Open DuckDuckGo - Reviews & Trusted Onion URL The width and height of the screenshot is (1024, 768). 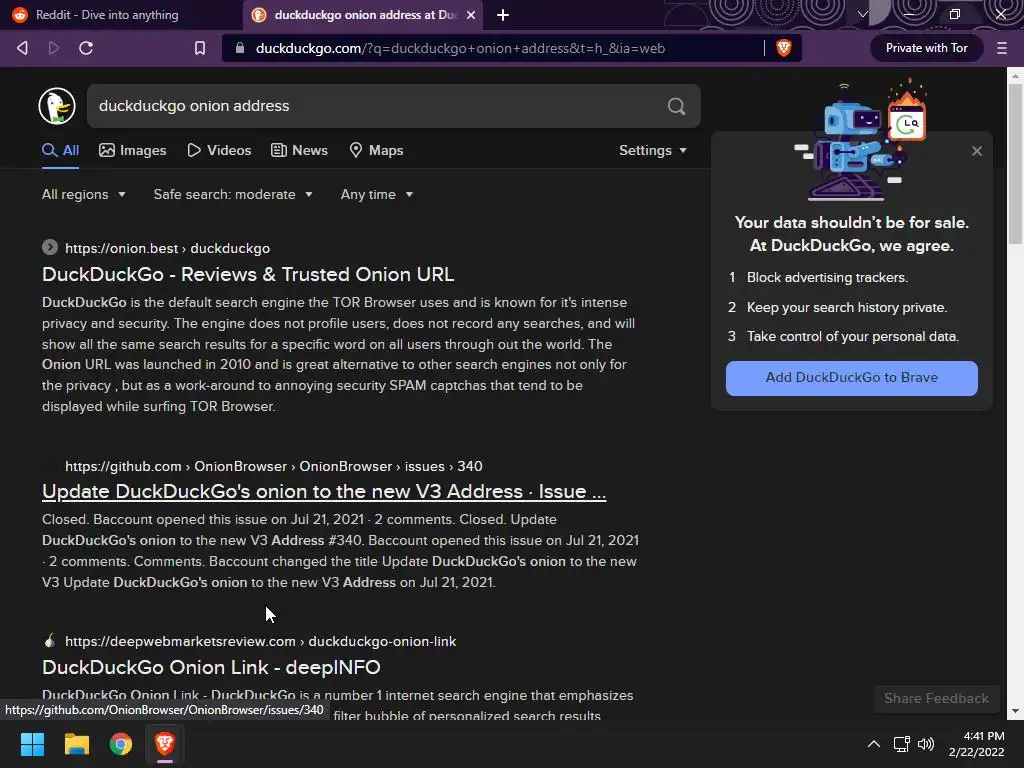click(x=248, y=274)
